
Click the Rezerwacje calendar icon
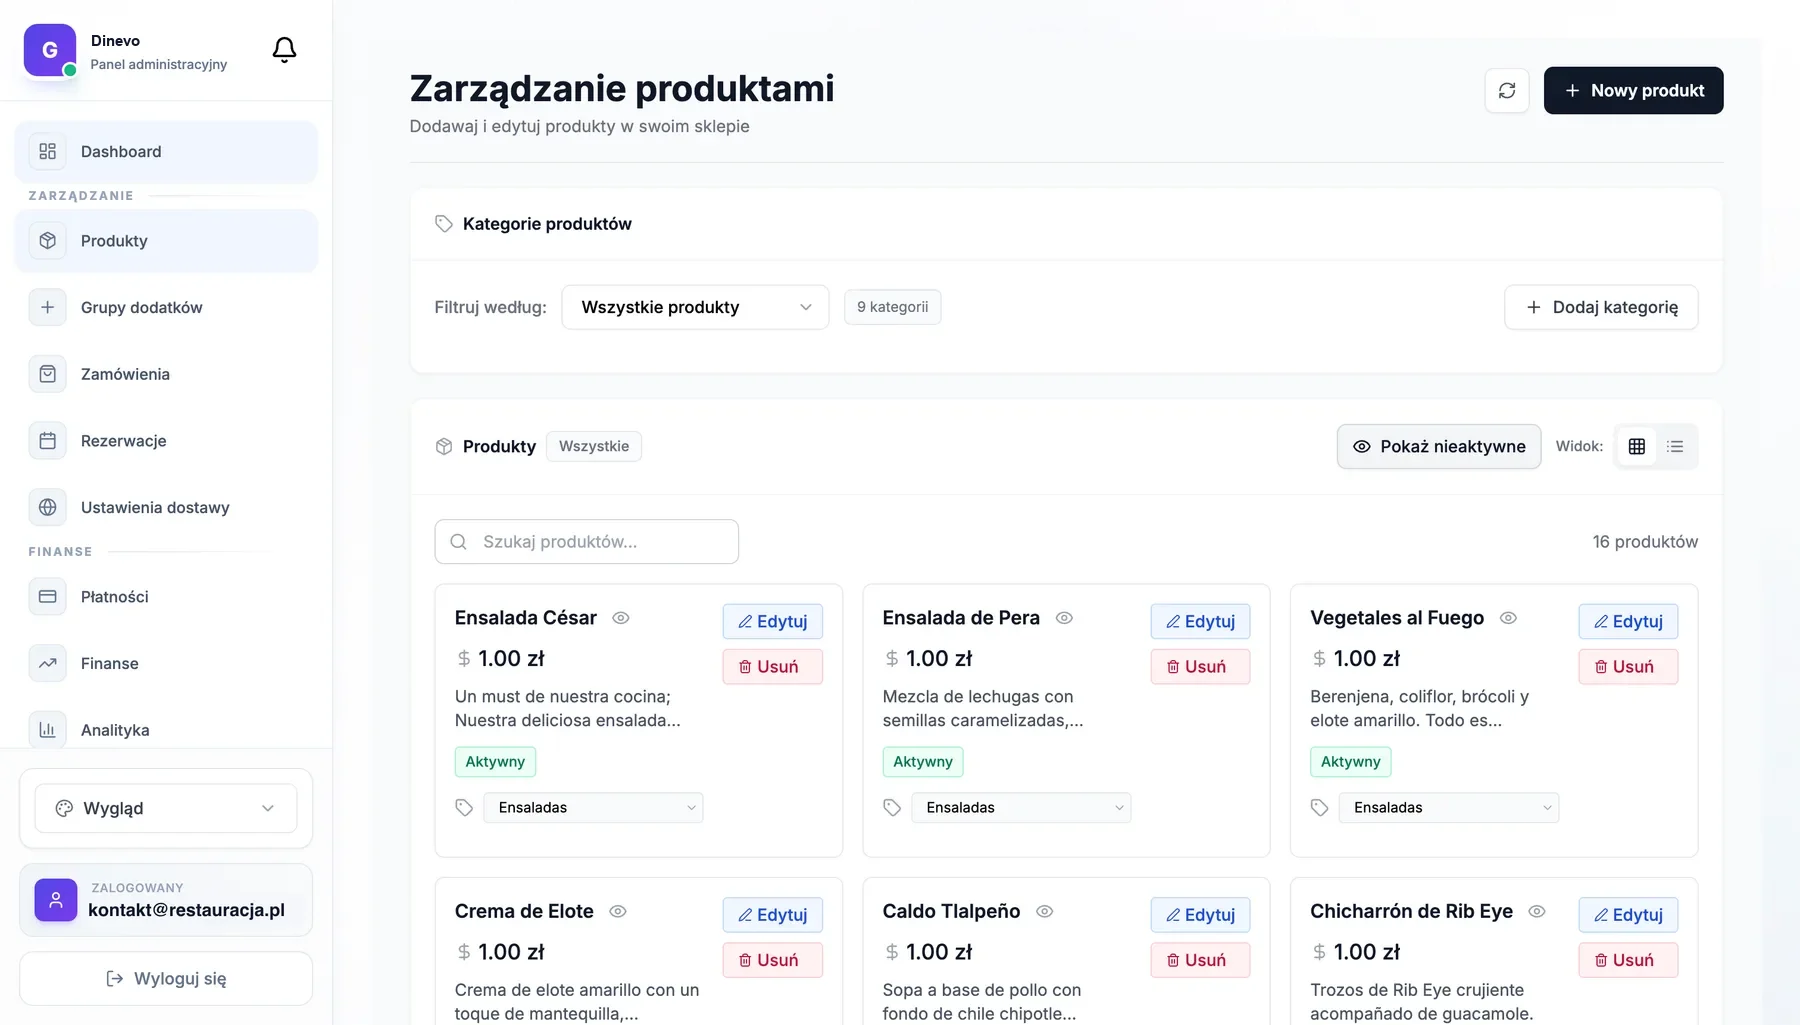coord(47,441)
